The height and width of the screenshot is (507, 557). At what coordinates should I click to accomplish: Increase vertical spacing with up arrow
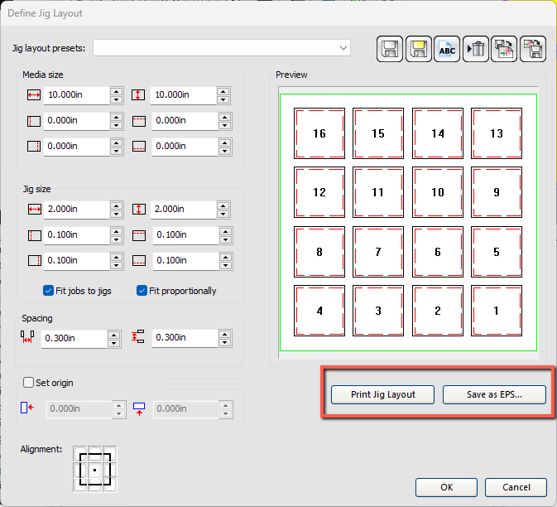[x=225, y=334]
